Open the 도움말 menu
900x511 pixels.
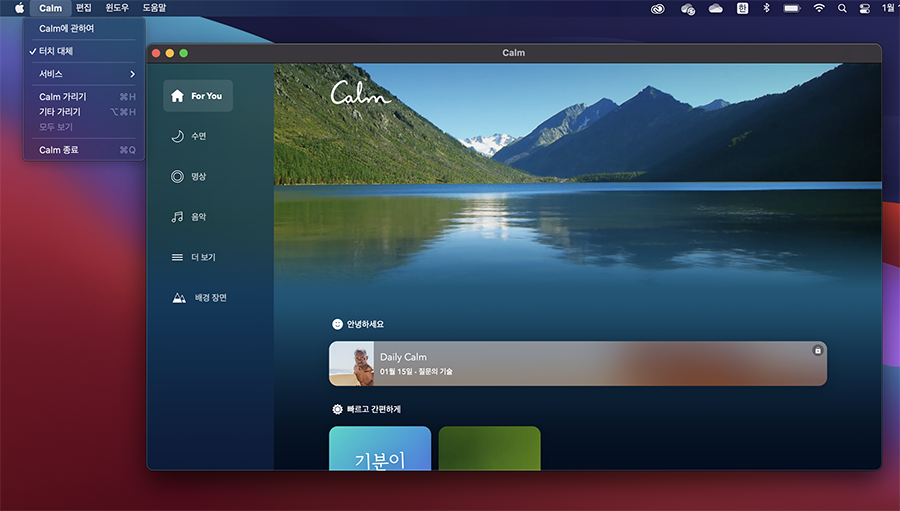[154, 8]
